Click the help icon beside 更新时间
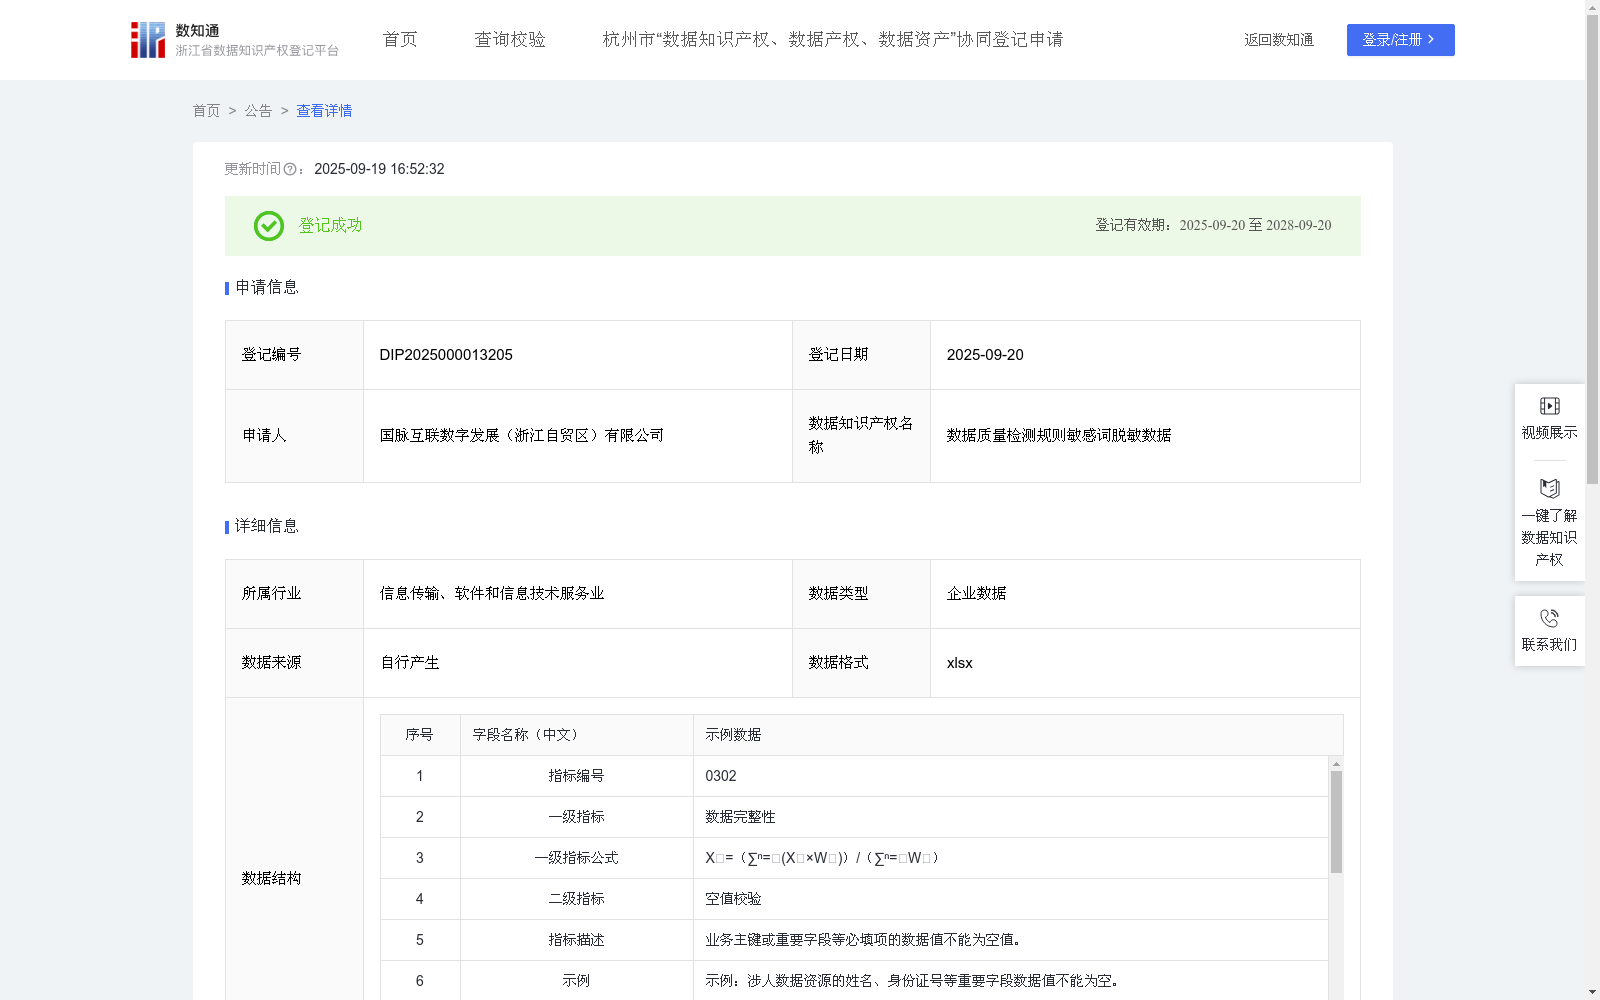The height and width of the screenshot is (1000, 1600). (x=290, y=170)
